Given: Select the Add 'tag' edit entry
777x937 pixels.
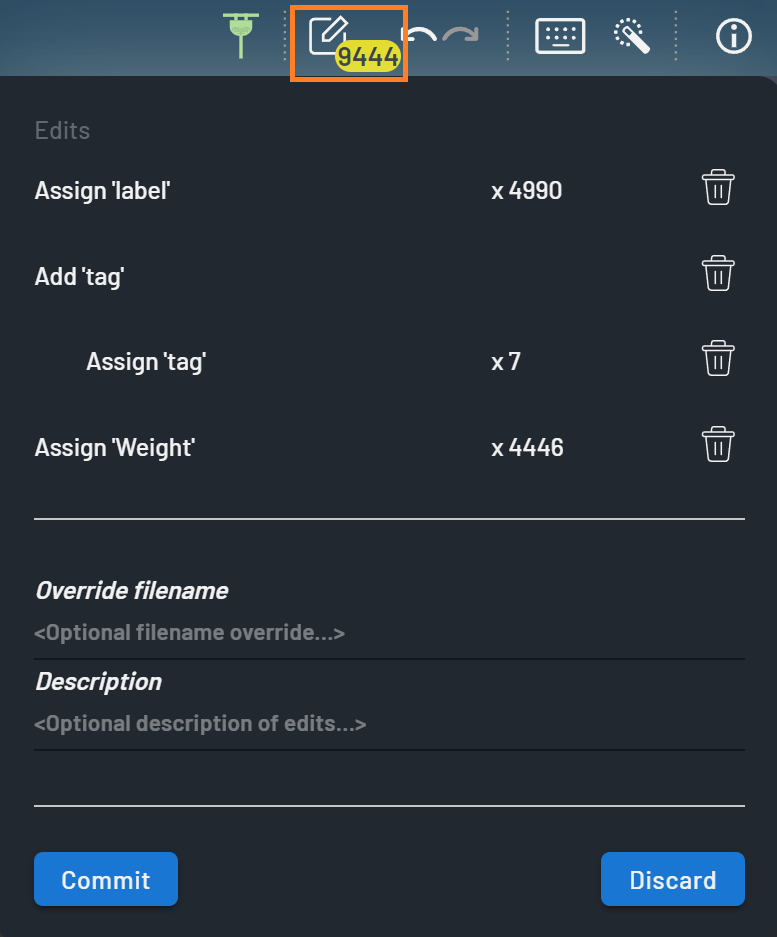Looking at the screenshot, I should (x=79, y=276).
